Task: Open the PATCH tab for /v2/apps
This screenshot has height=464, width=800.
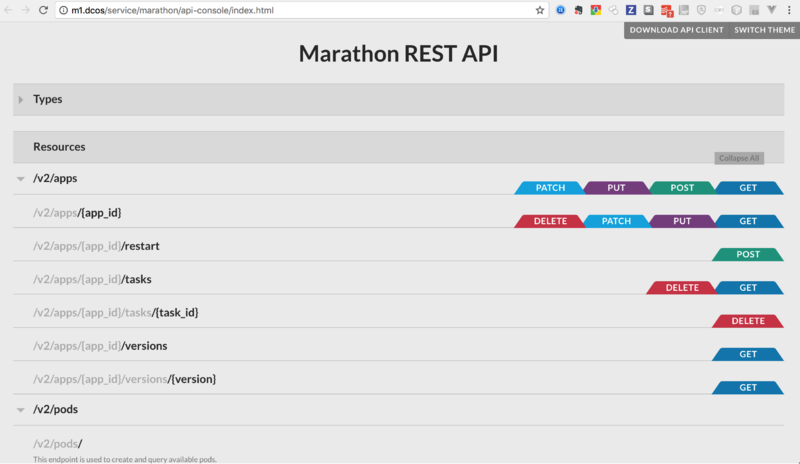Action: pyautogui.click(x=550, y=188)
